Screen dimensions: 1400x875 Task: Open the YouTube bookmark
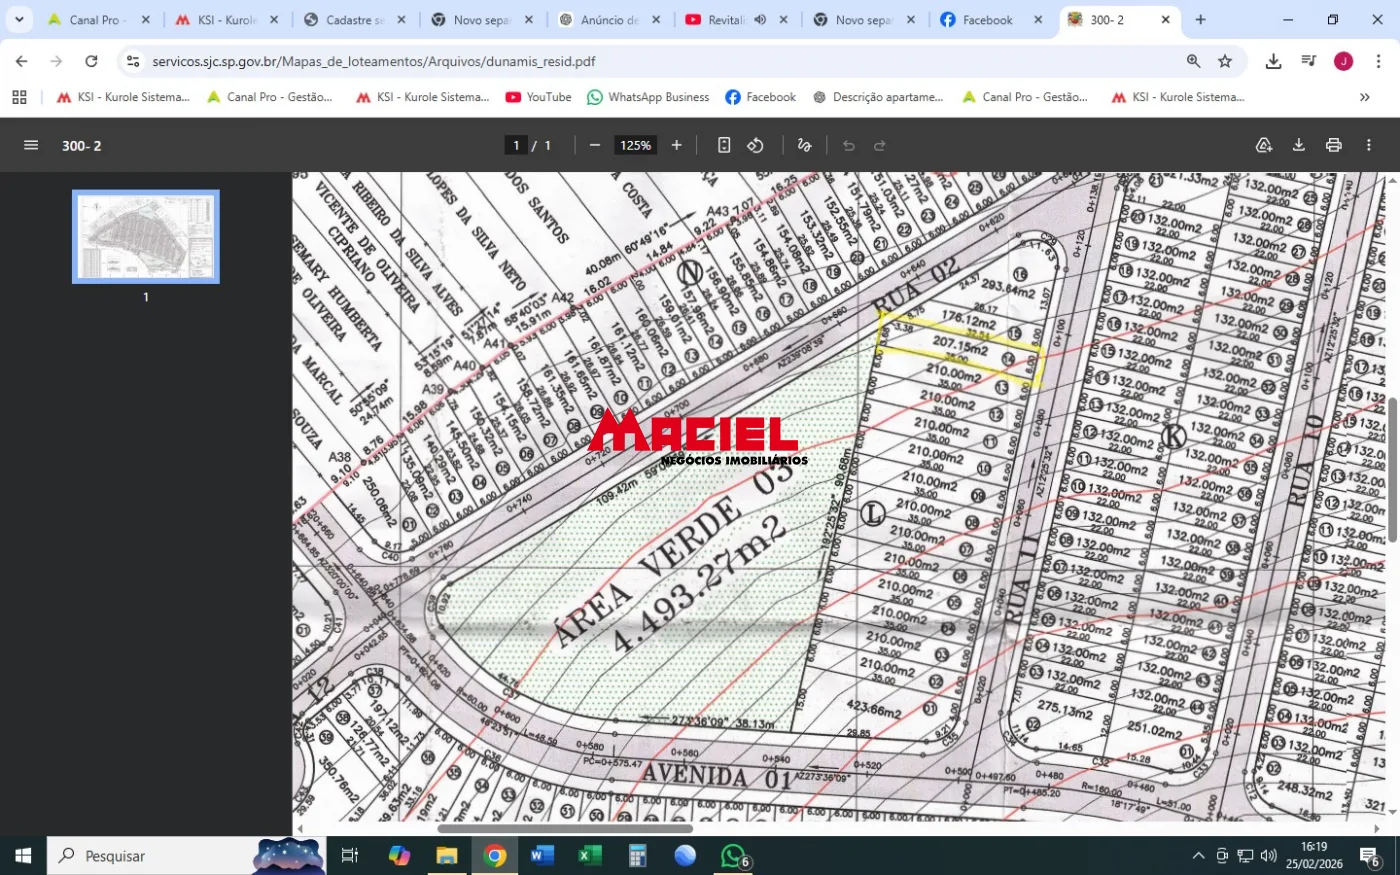(x=539, y=97)
